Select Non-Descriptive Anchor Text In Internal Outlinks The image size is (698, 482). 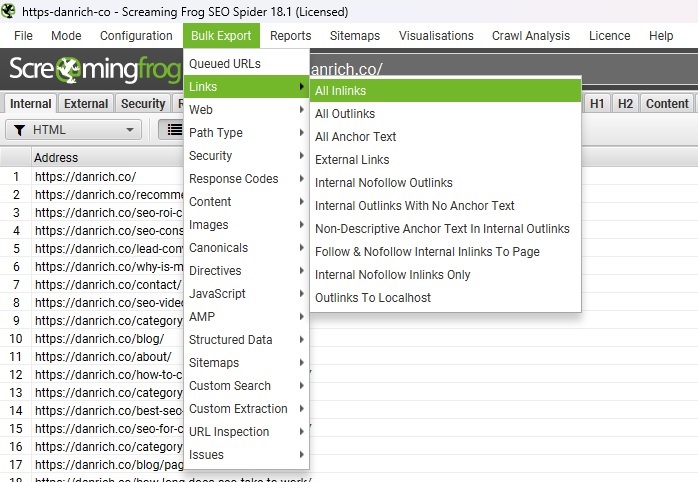(x=446, y=229)
